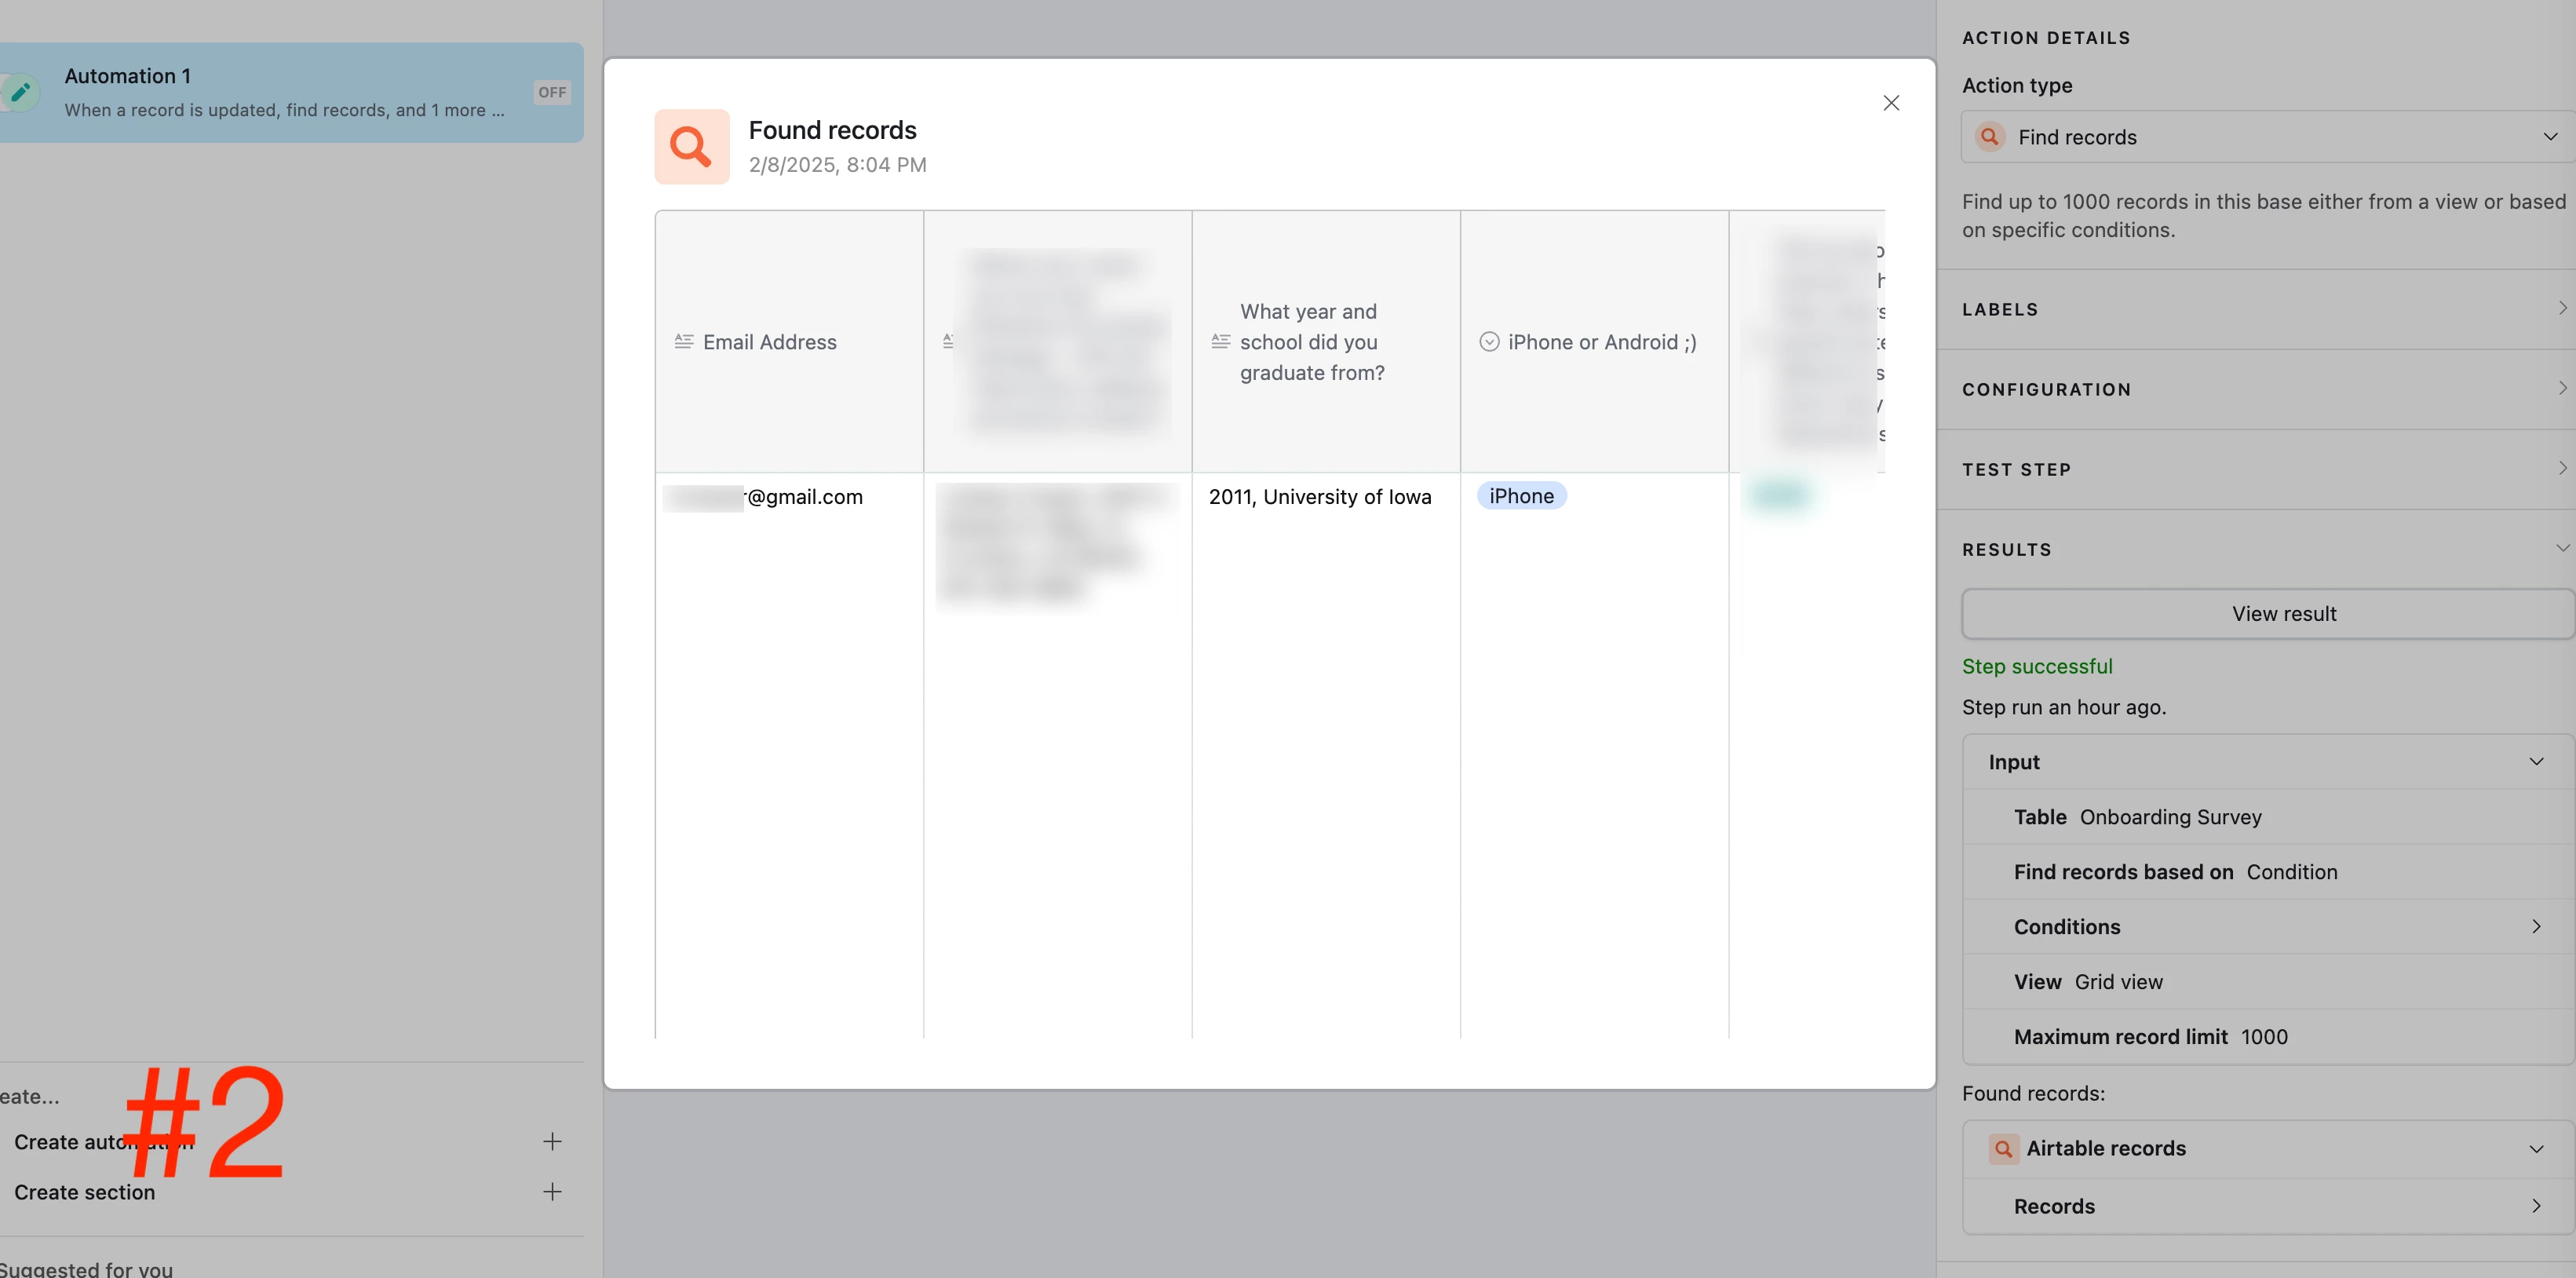Collapse the Input details panel
This screenshot has height=1278, width=2576.
point(2536,762)
